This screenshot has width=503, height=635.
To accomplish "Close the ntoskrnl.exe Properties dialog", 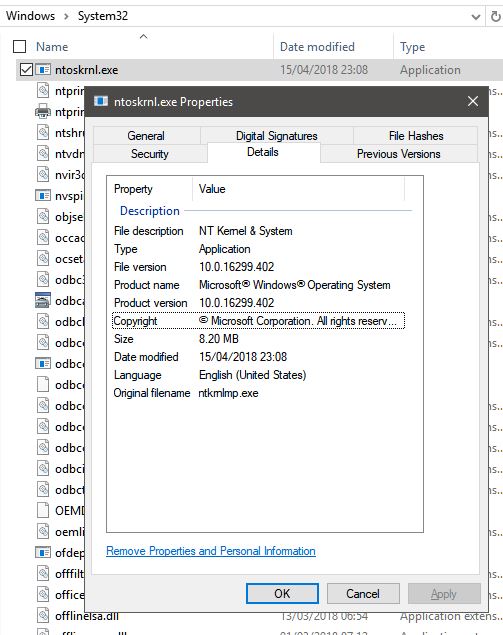I will pos(473,101).
